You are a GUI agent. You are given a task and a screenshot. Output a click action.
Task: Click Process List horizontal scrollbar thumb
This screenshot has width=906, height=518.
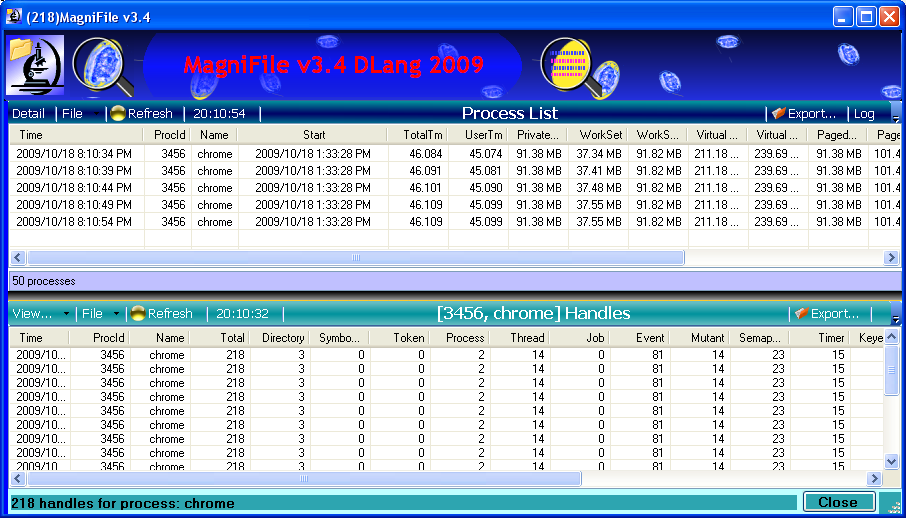click(x=356, y=258)
